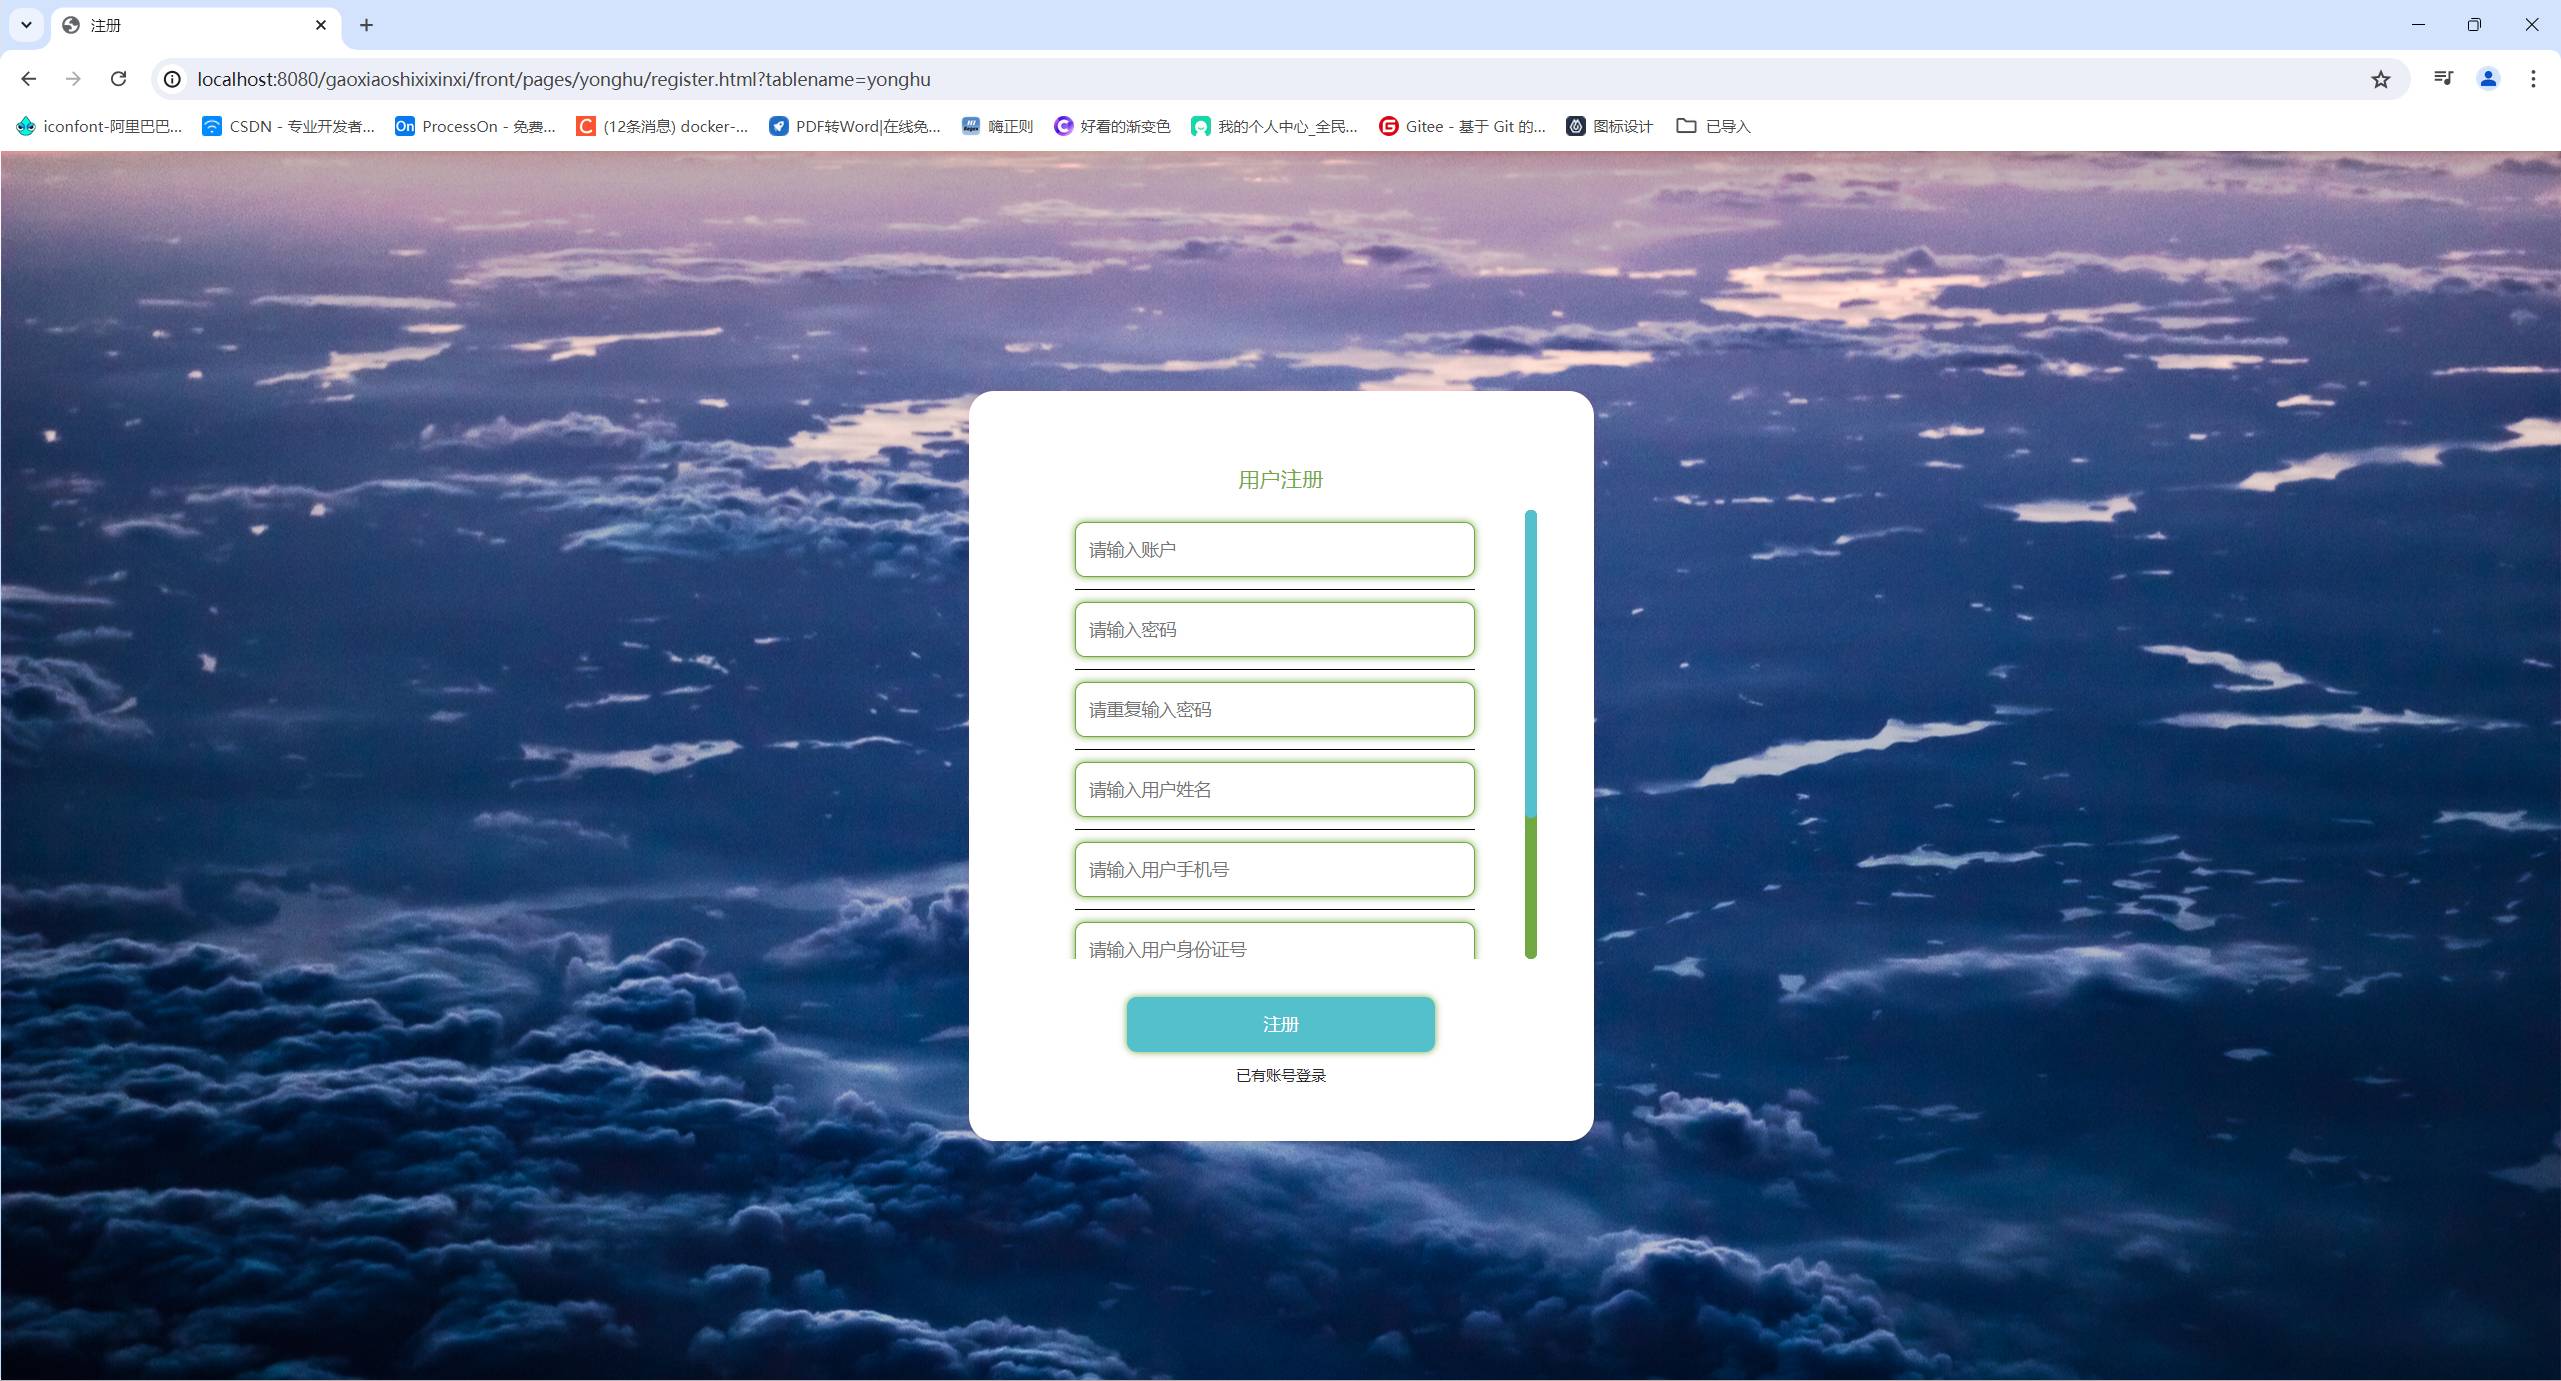Click the browser reload page icon
This screenshot has width=2561, height=1381.
click(x=118, y=79)
